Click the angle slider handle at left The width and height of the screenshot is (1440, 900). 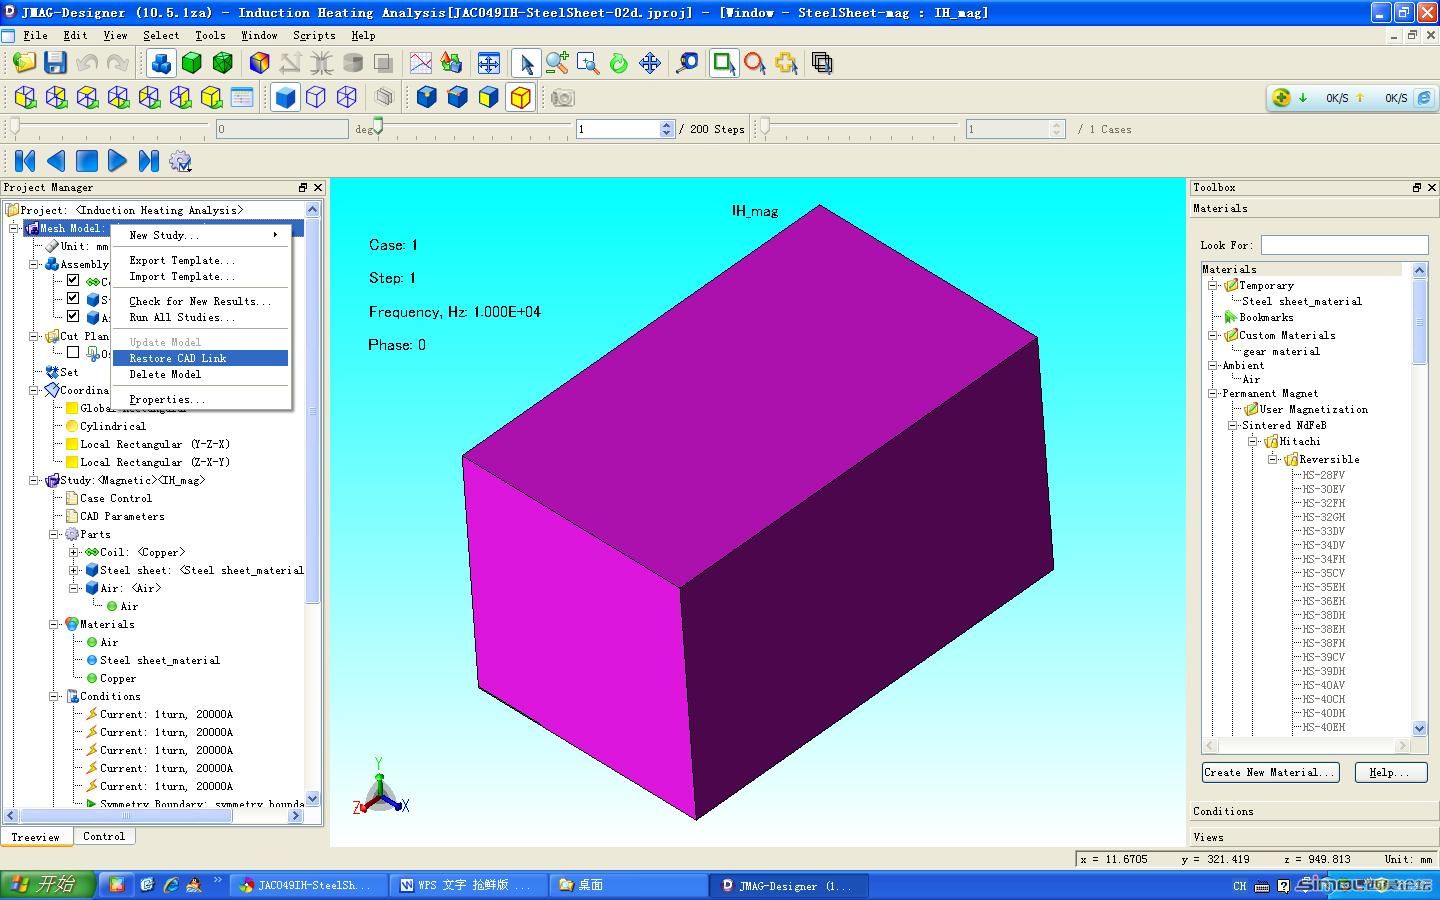pos(14,128)
